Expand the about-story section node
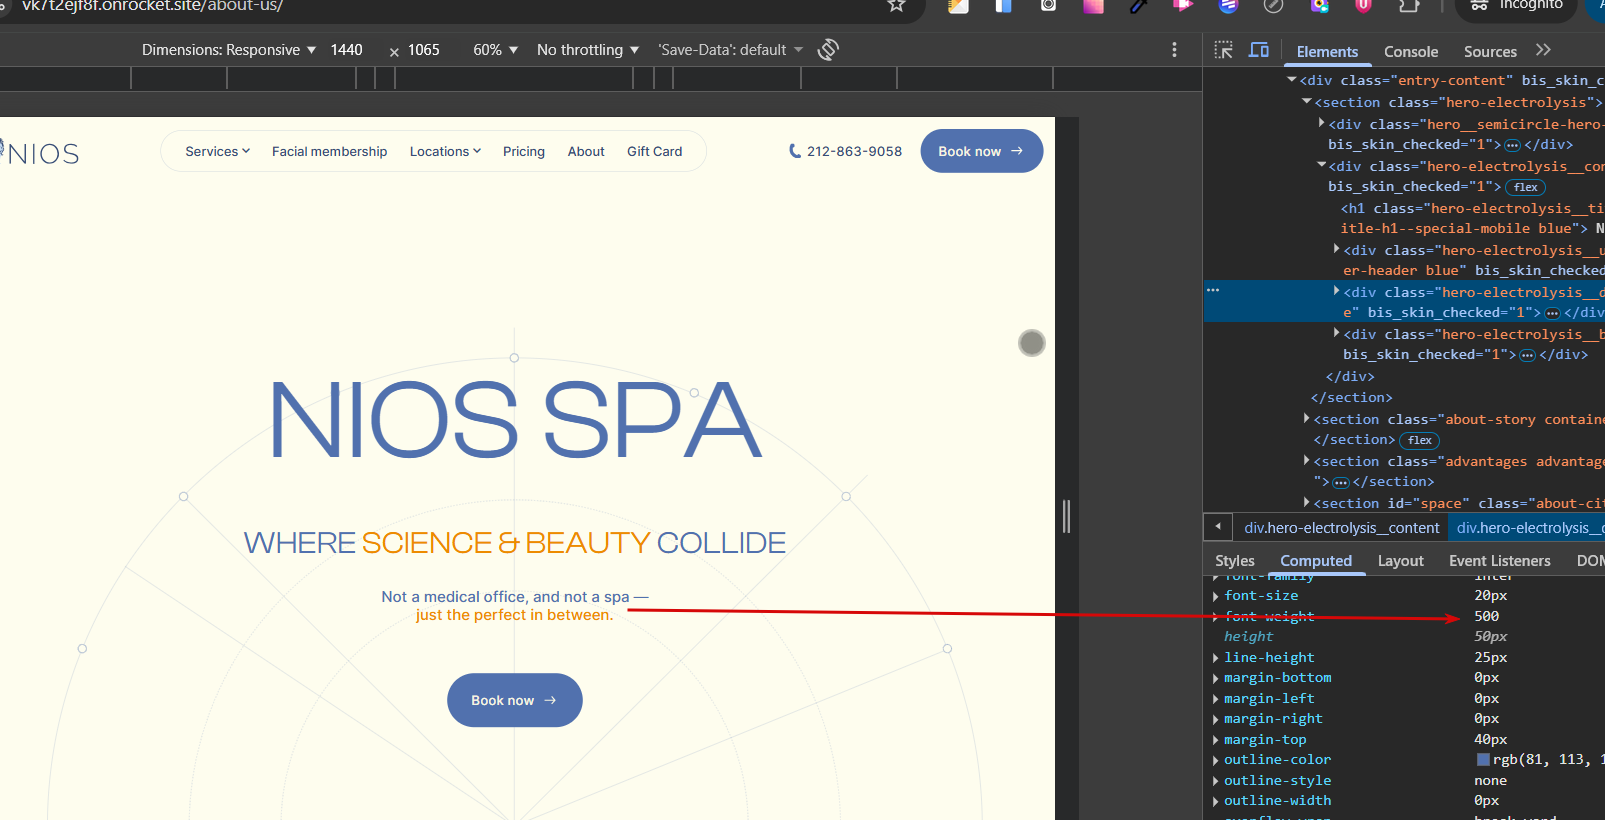The image size is (1605, 820). tap(1307, 419)
